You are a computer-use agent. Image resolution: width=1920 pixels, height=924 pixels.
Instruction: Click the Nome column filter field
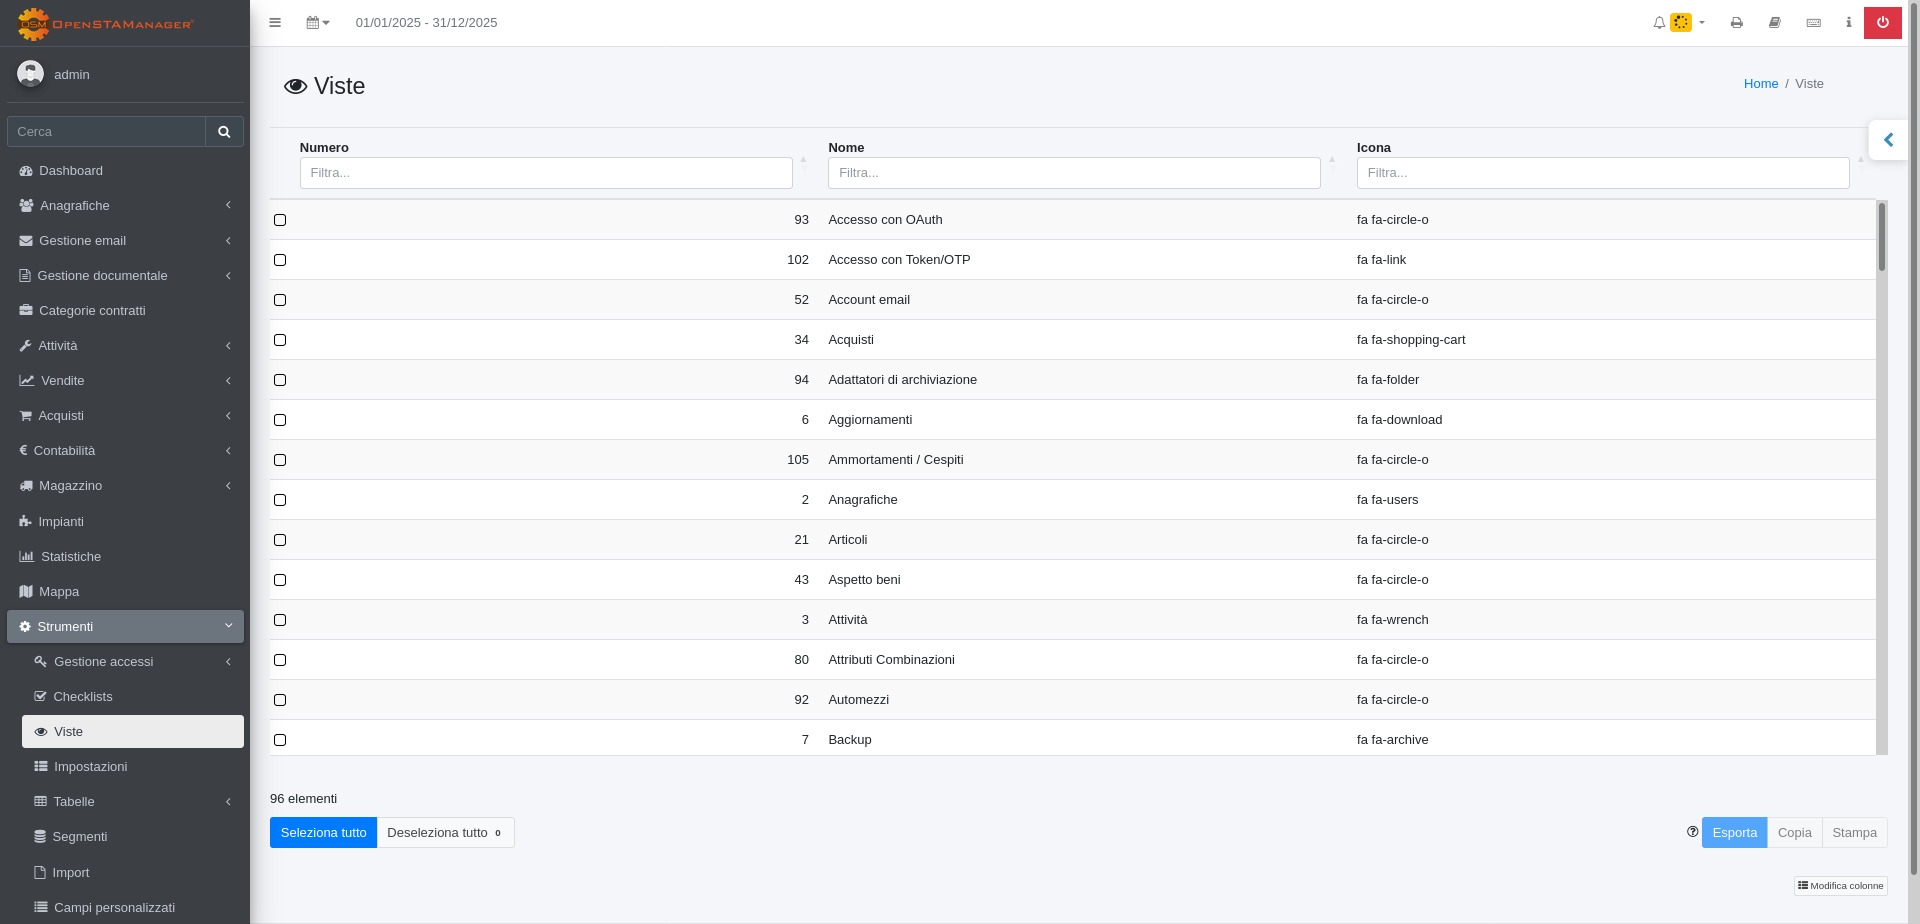pyautogui.click(x=1074, y=173)
